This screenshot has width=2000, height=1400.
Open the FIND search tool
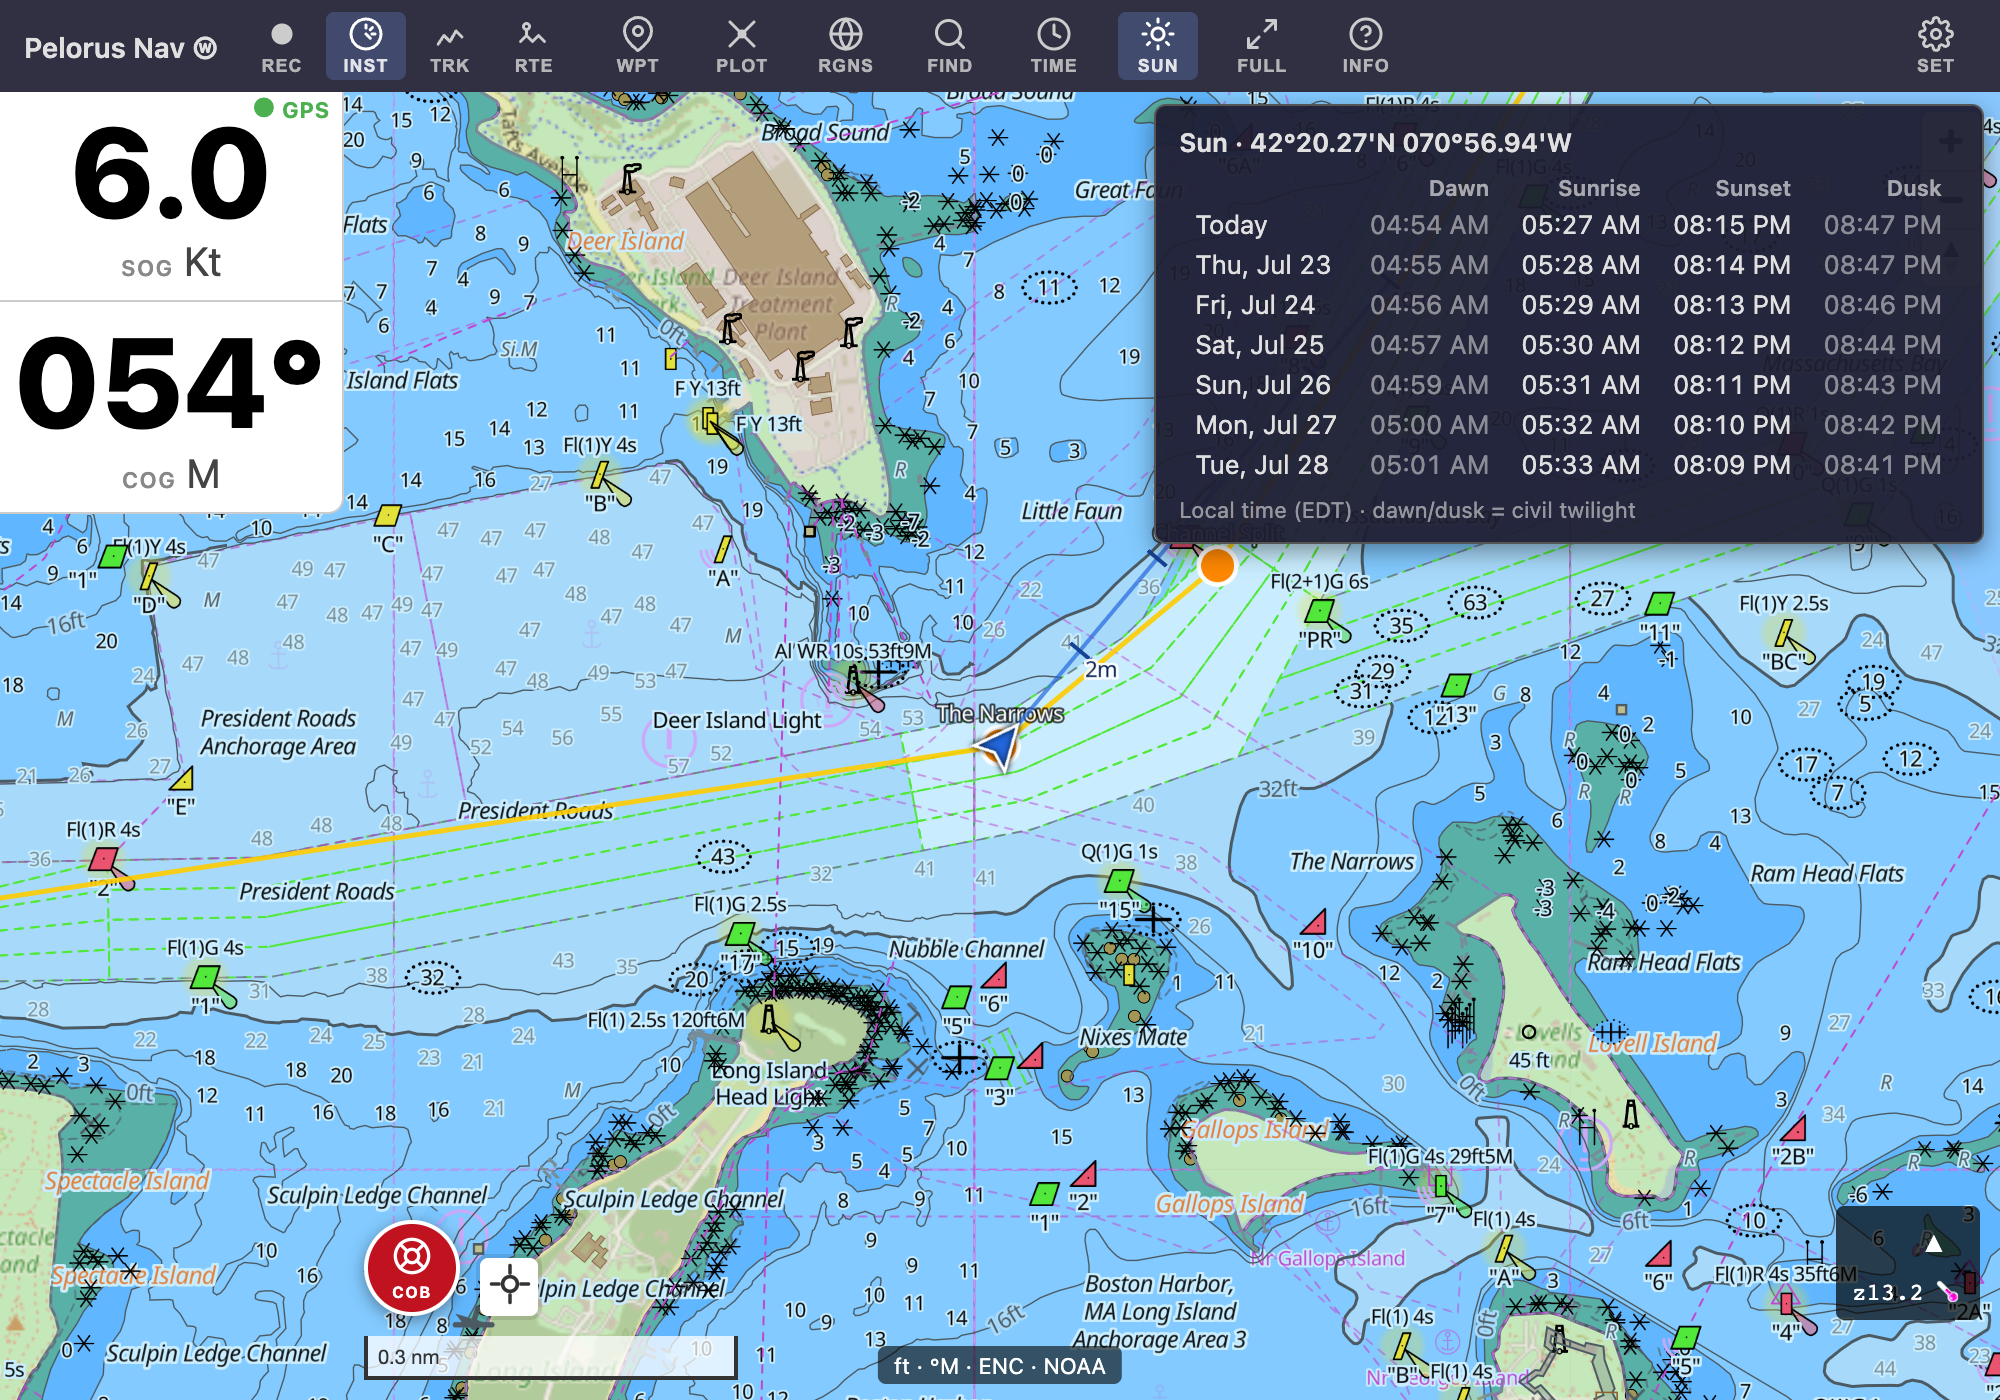[949, 47]
